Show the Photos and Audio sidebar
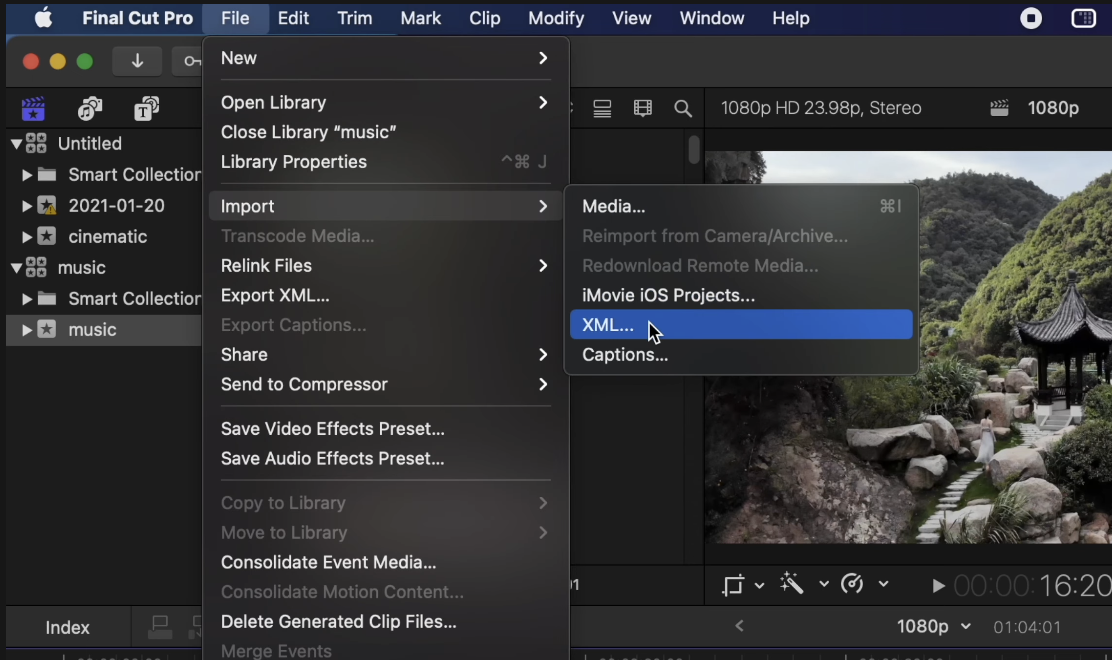Viewport: 1112px width, 660px height. coord(90,108)
